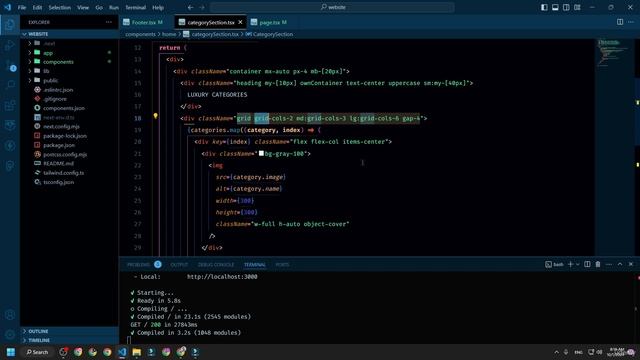Open the Explorer view in activity bar
The height and width of the screenshot is (360, 640).
tap(10, 25)
